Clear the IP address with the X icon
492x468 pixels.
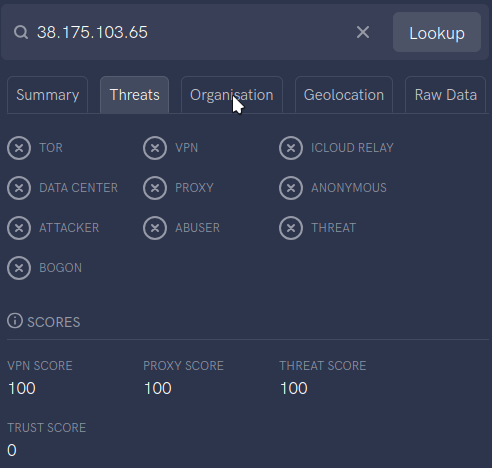click(363, 32)
